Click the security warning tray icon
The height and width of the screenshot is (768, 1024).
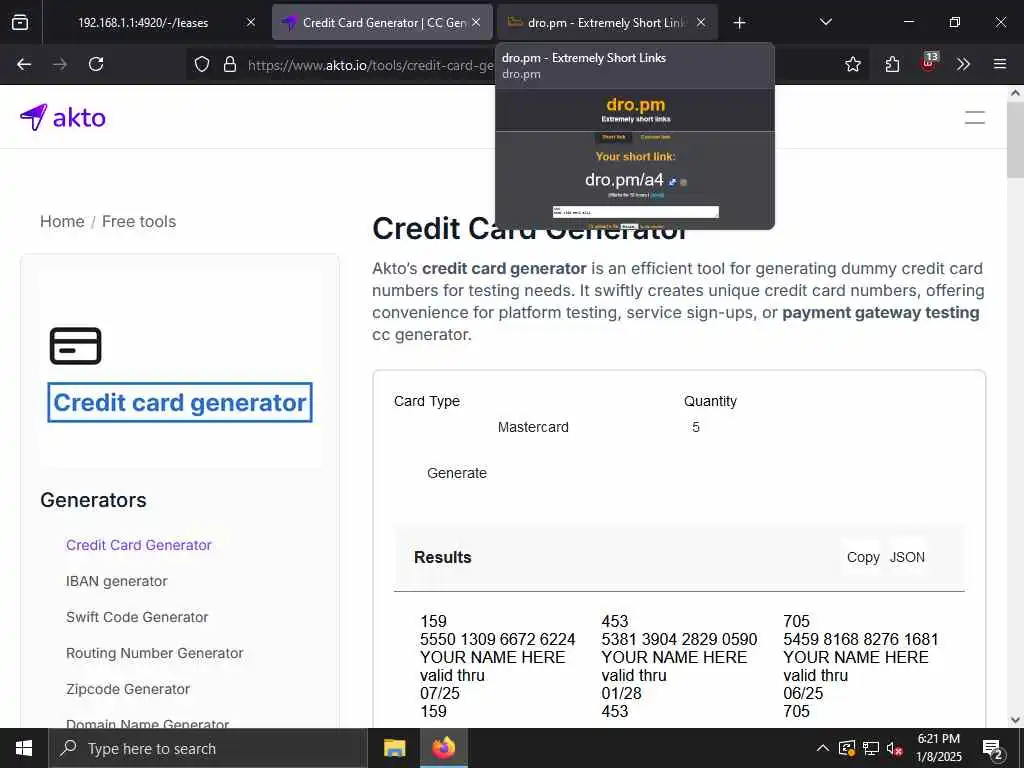847,748
